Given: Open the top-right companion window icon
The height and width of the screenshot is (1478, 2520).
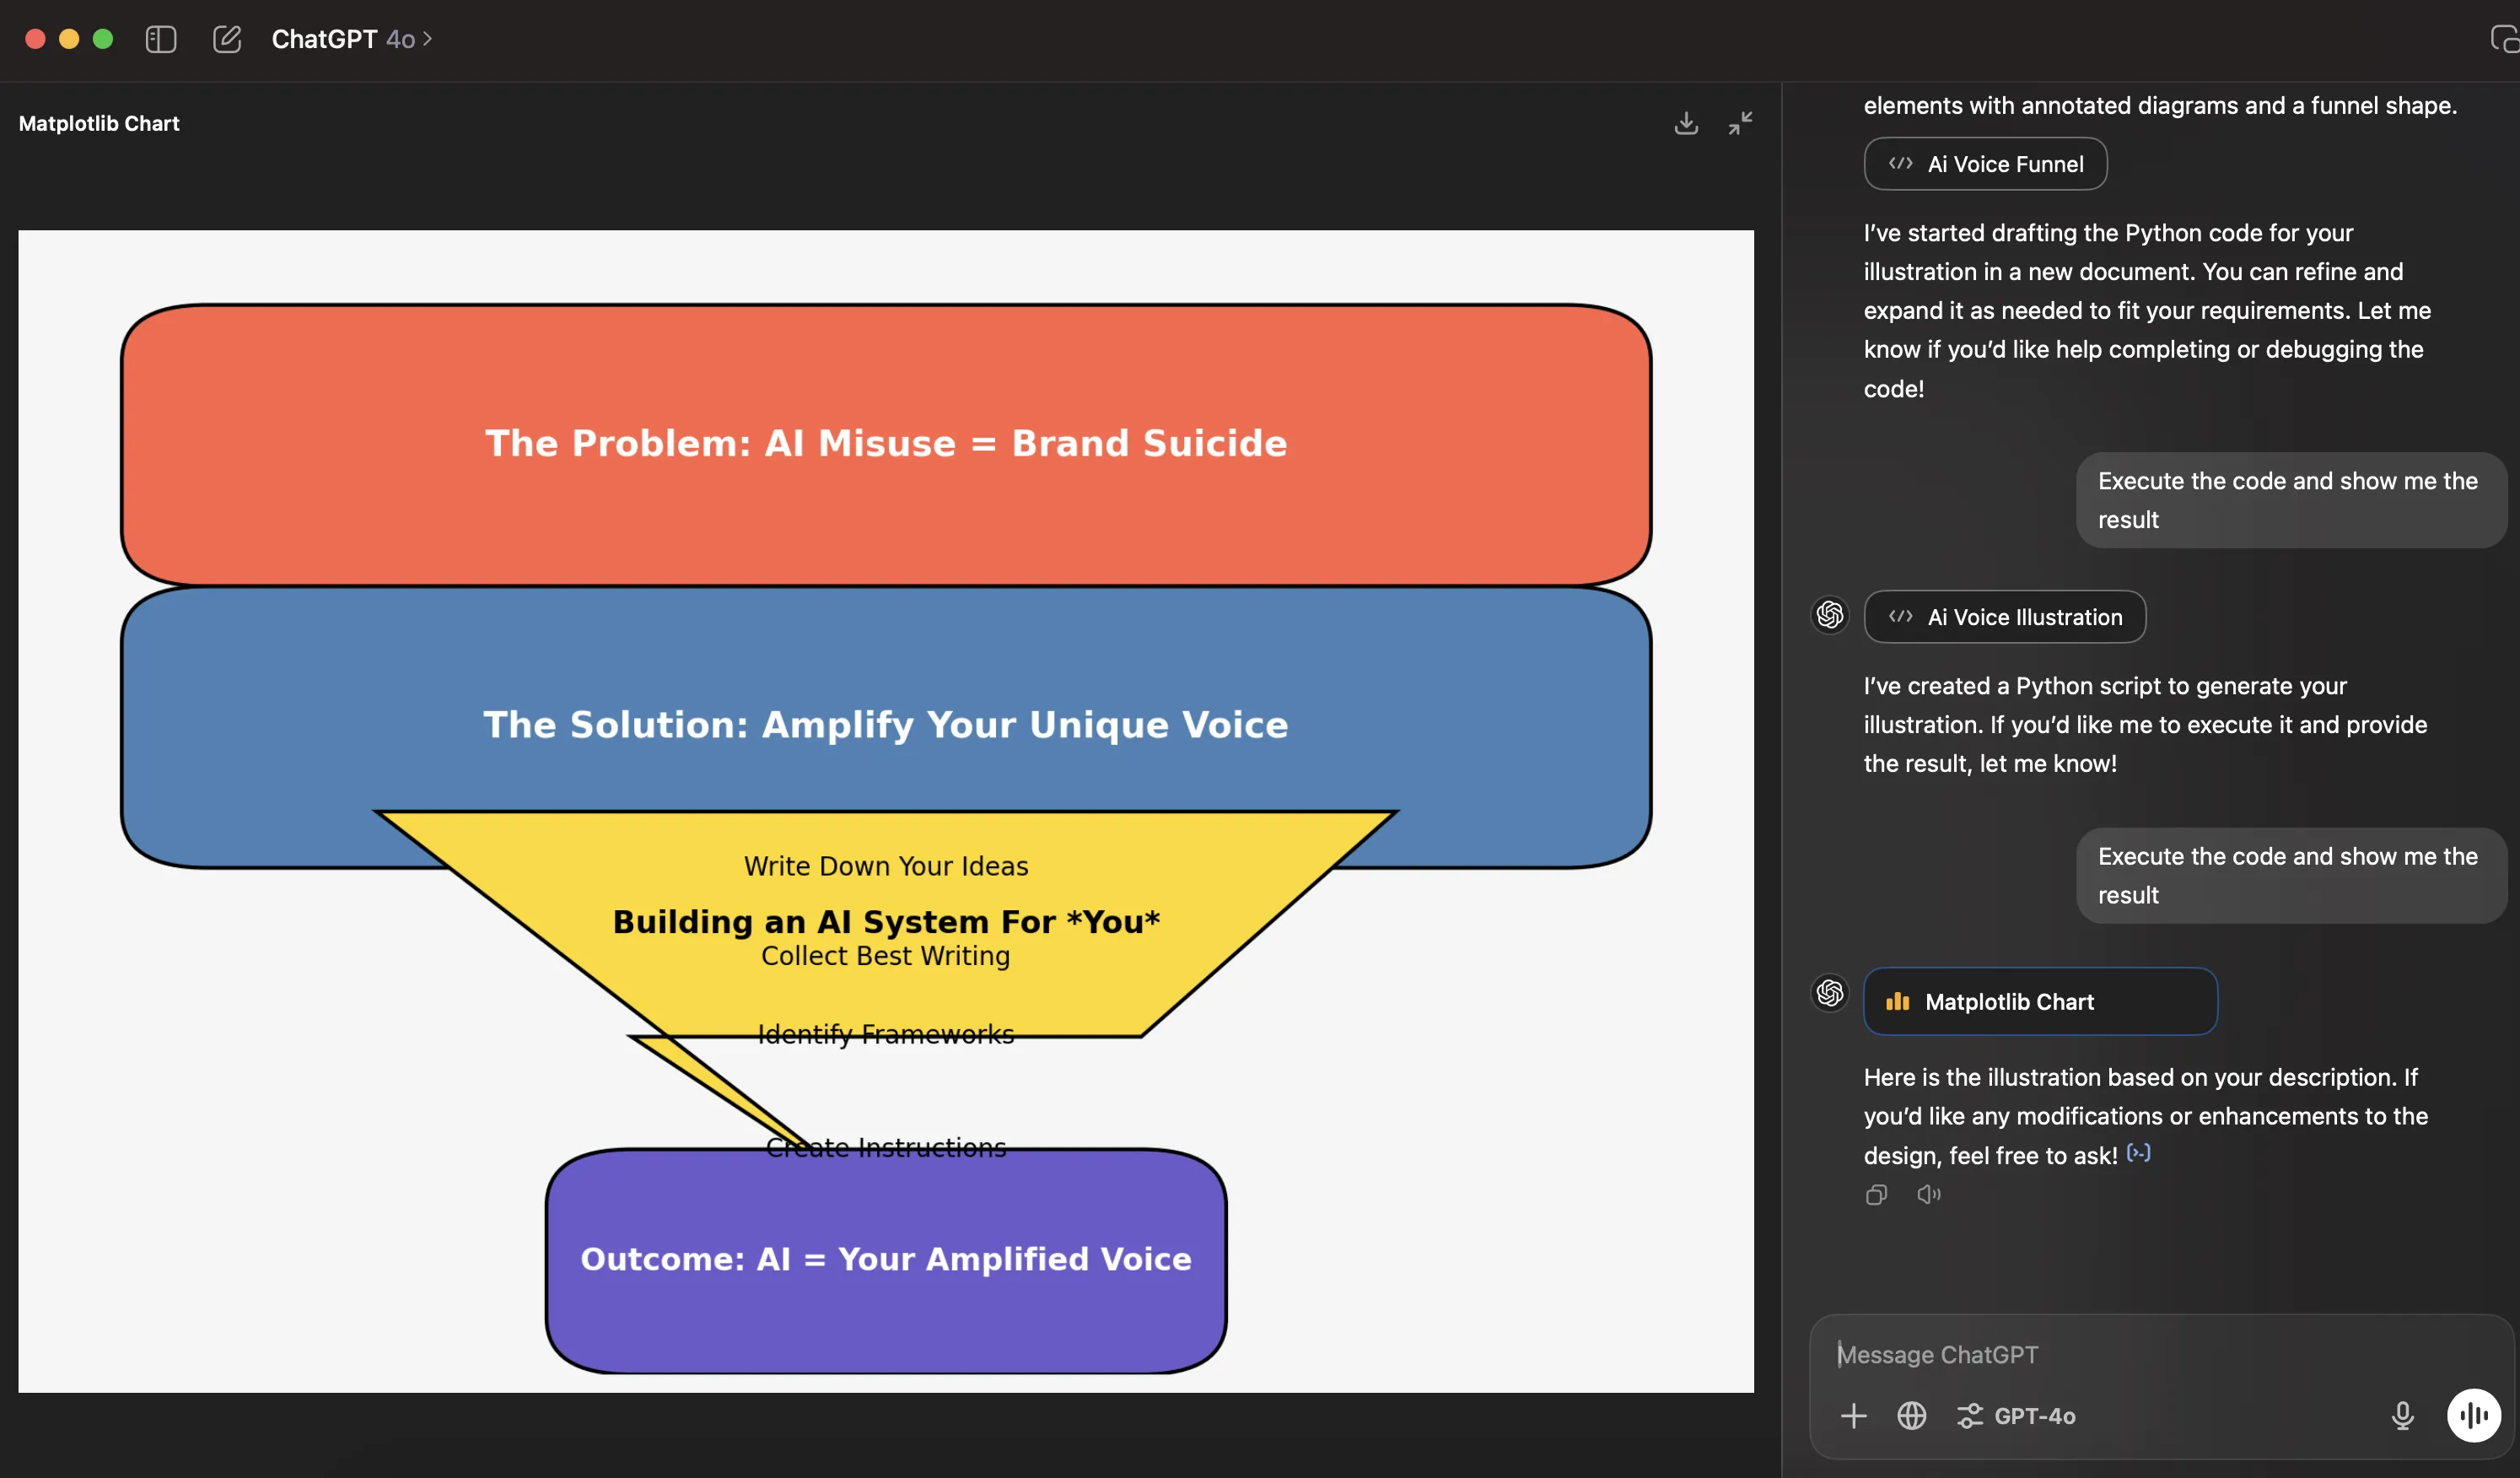Looking at the screenshot, I should pyautogui.click(x=2503, y=39).
